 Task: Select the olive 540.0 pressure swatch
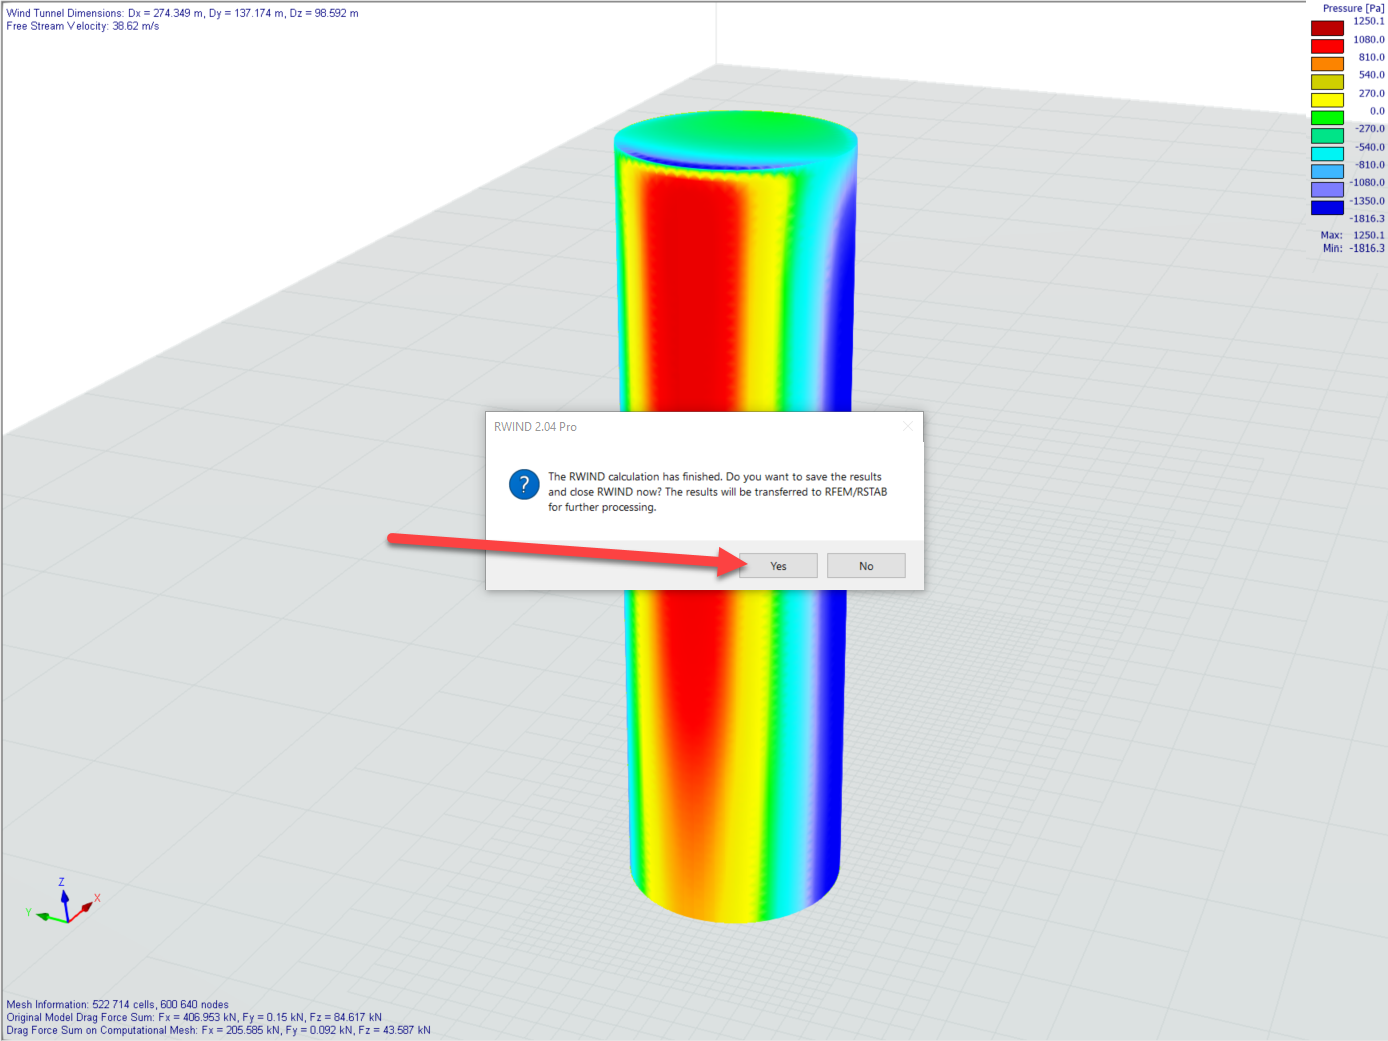coord(1327,82)
